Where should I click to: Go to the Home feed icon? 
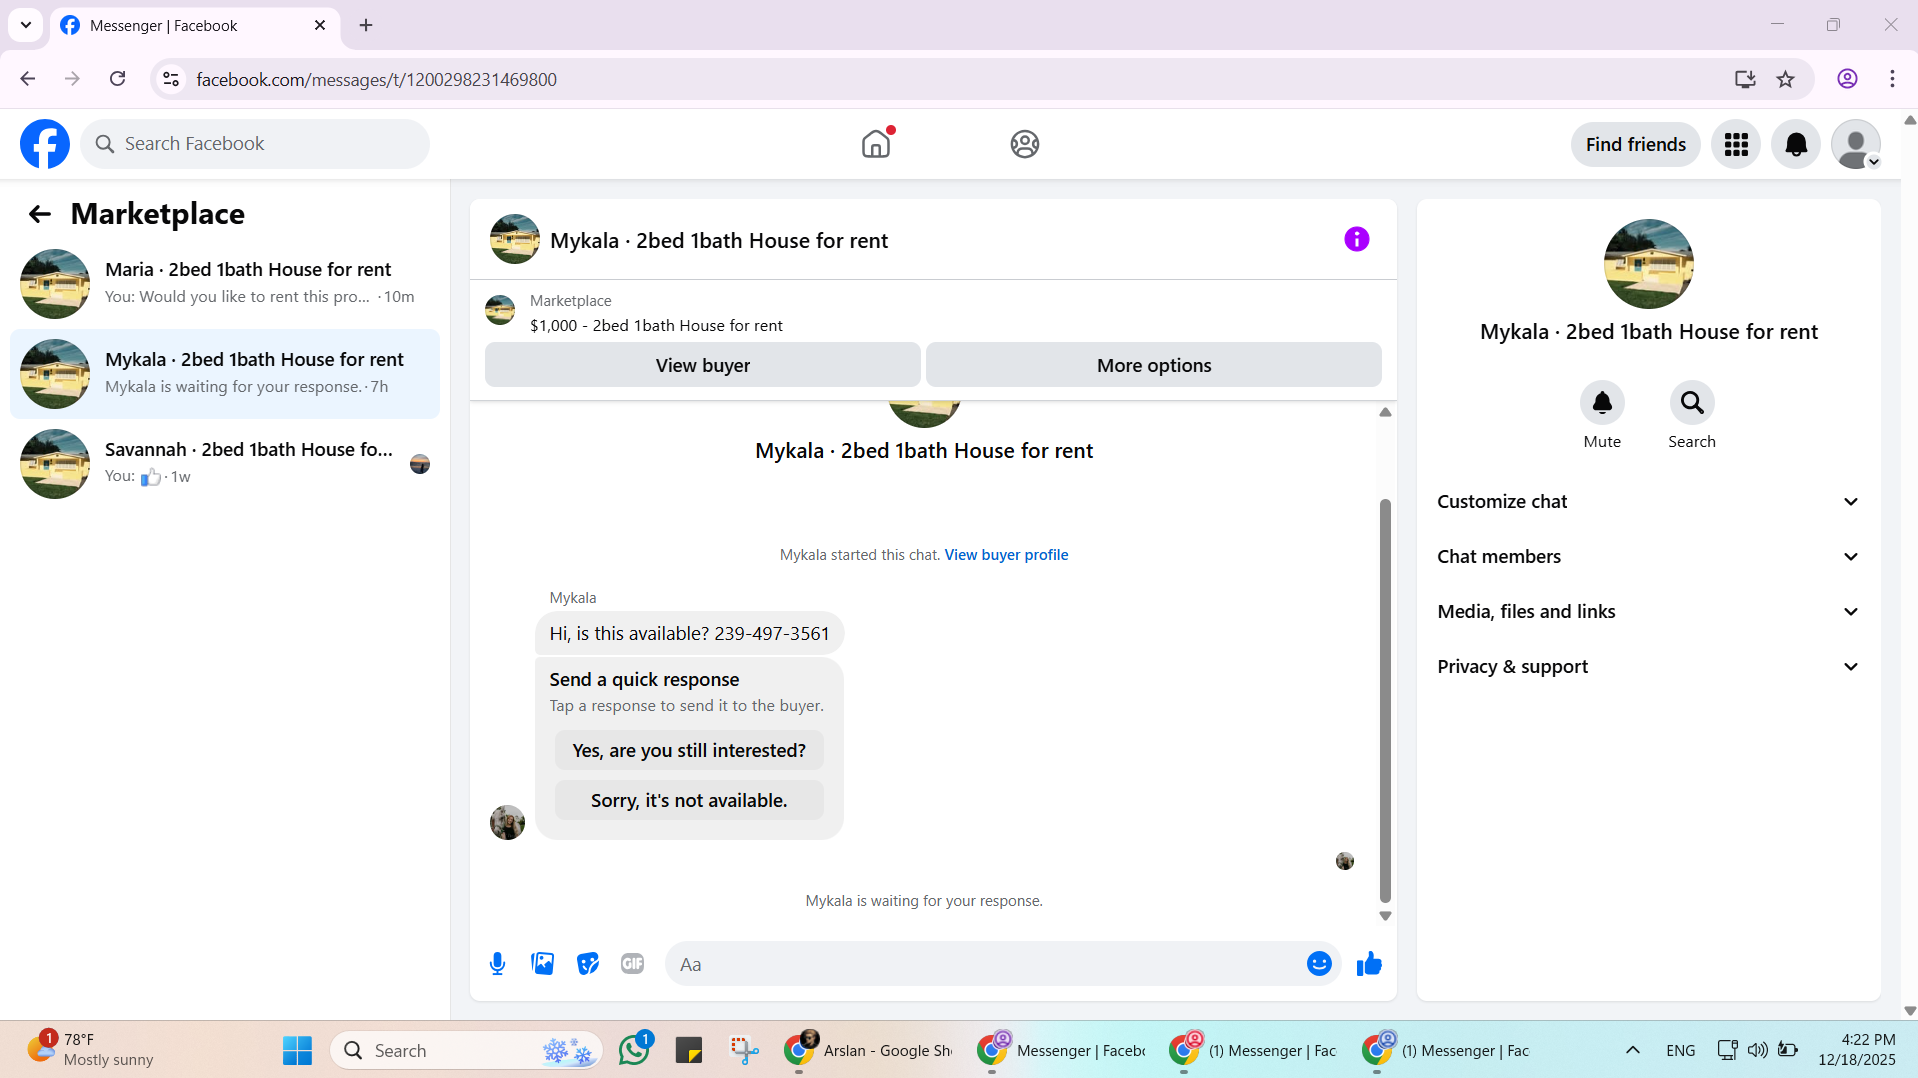876,144
